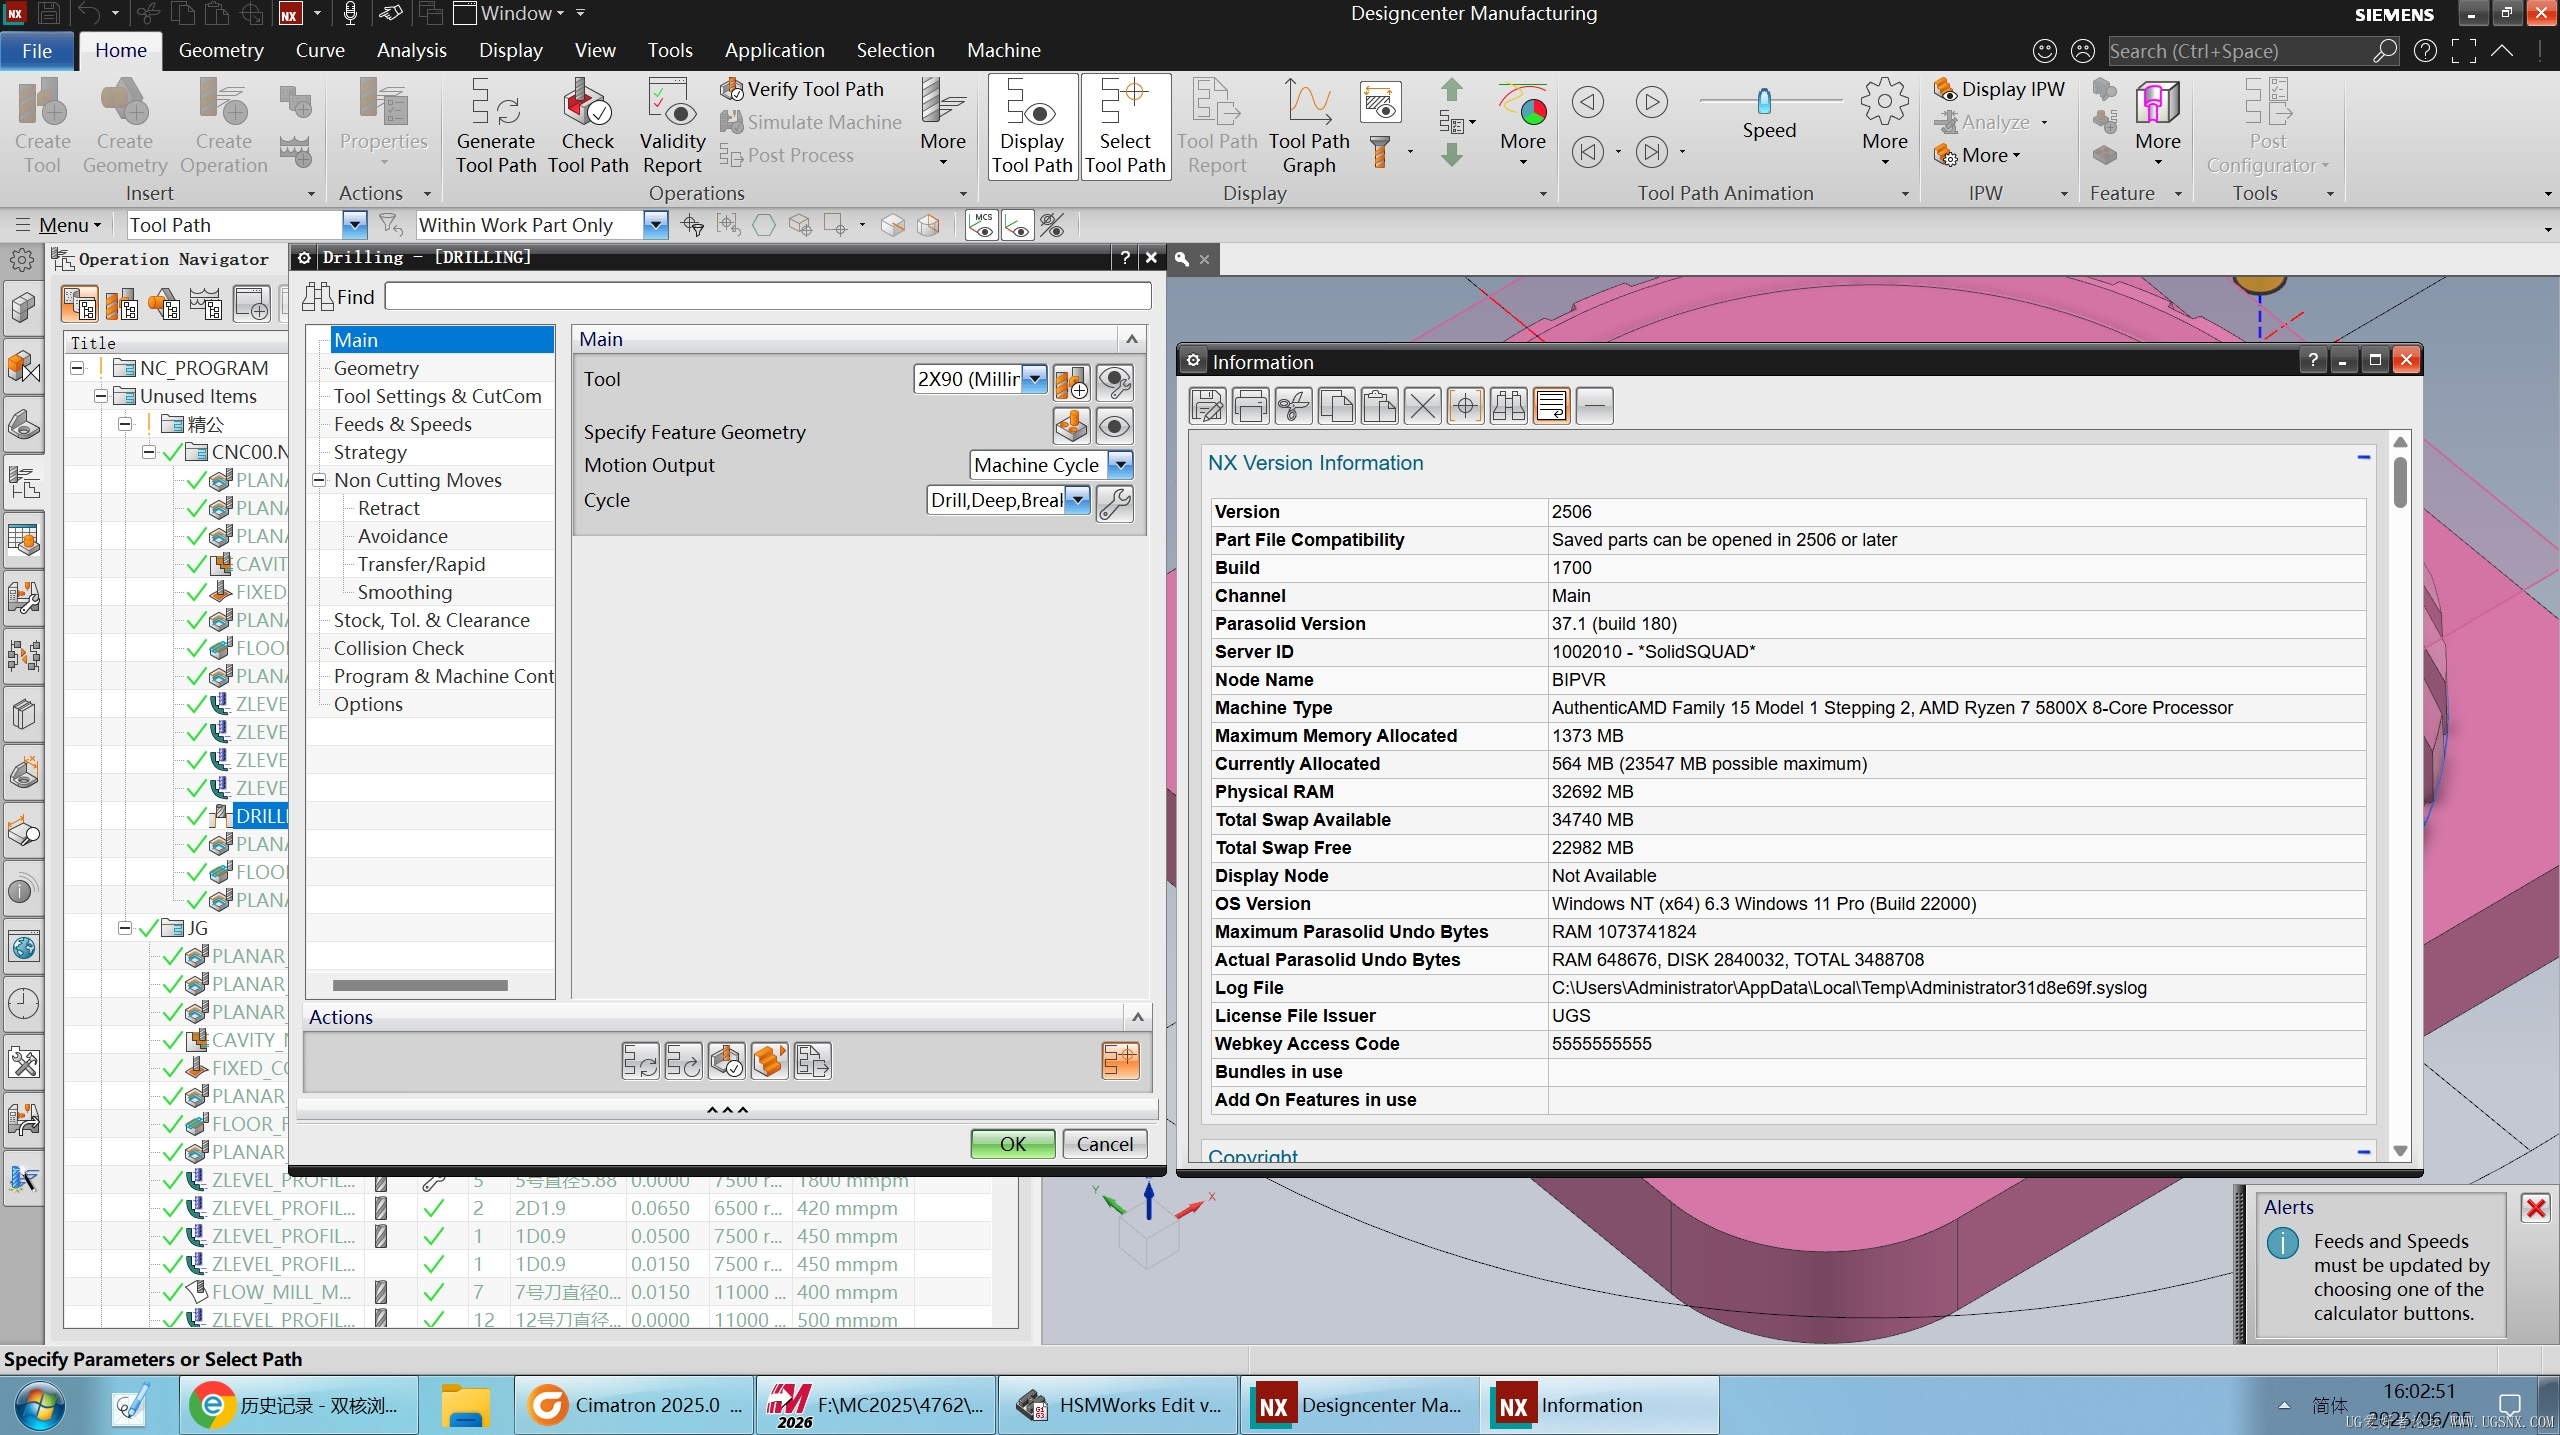Open the File menu
Image resolution: width=2560 pixels, height=1435 pixels.
(37, 50)
